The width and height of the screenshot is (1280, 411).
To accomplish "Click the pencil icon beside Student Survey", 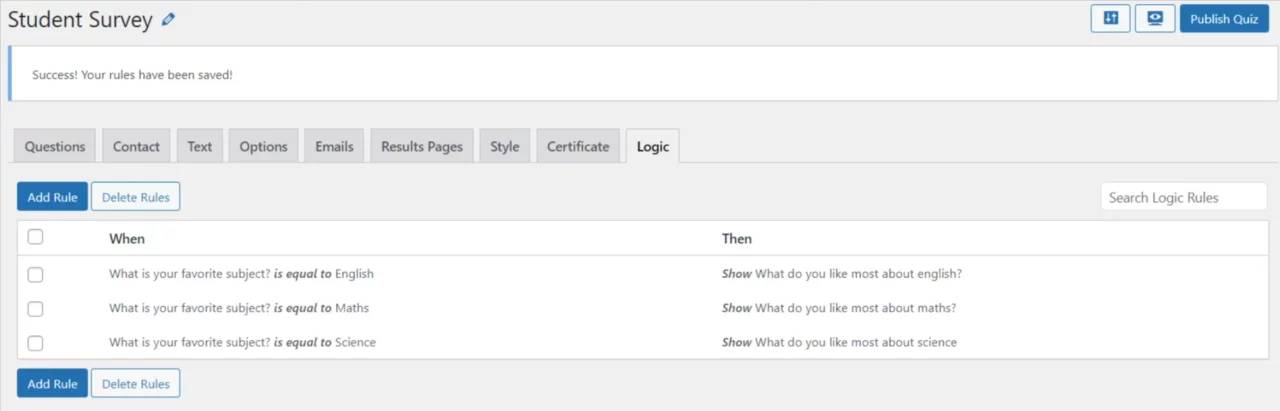I will tap(168, 20).
